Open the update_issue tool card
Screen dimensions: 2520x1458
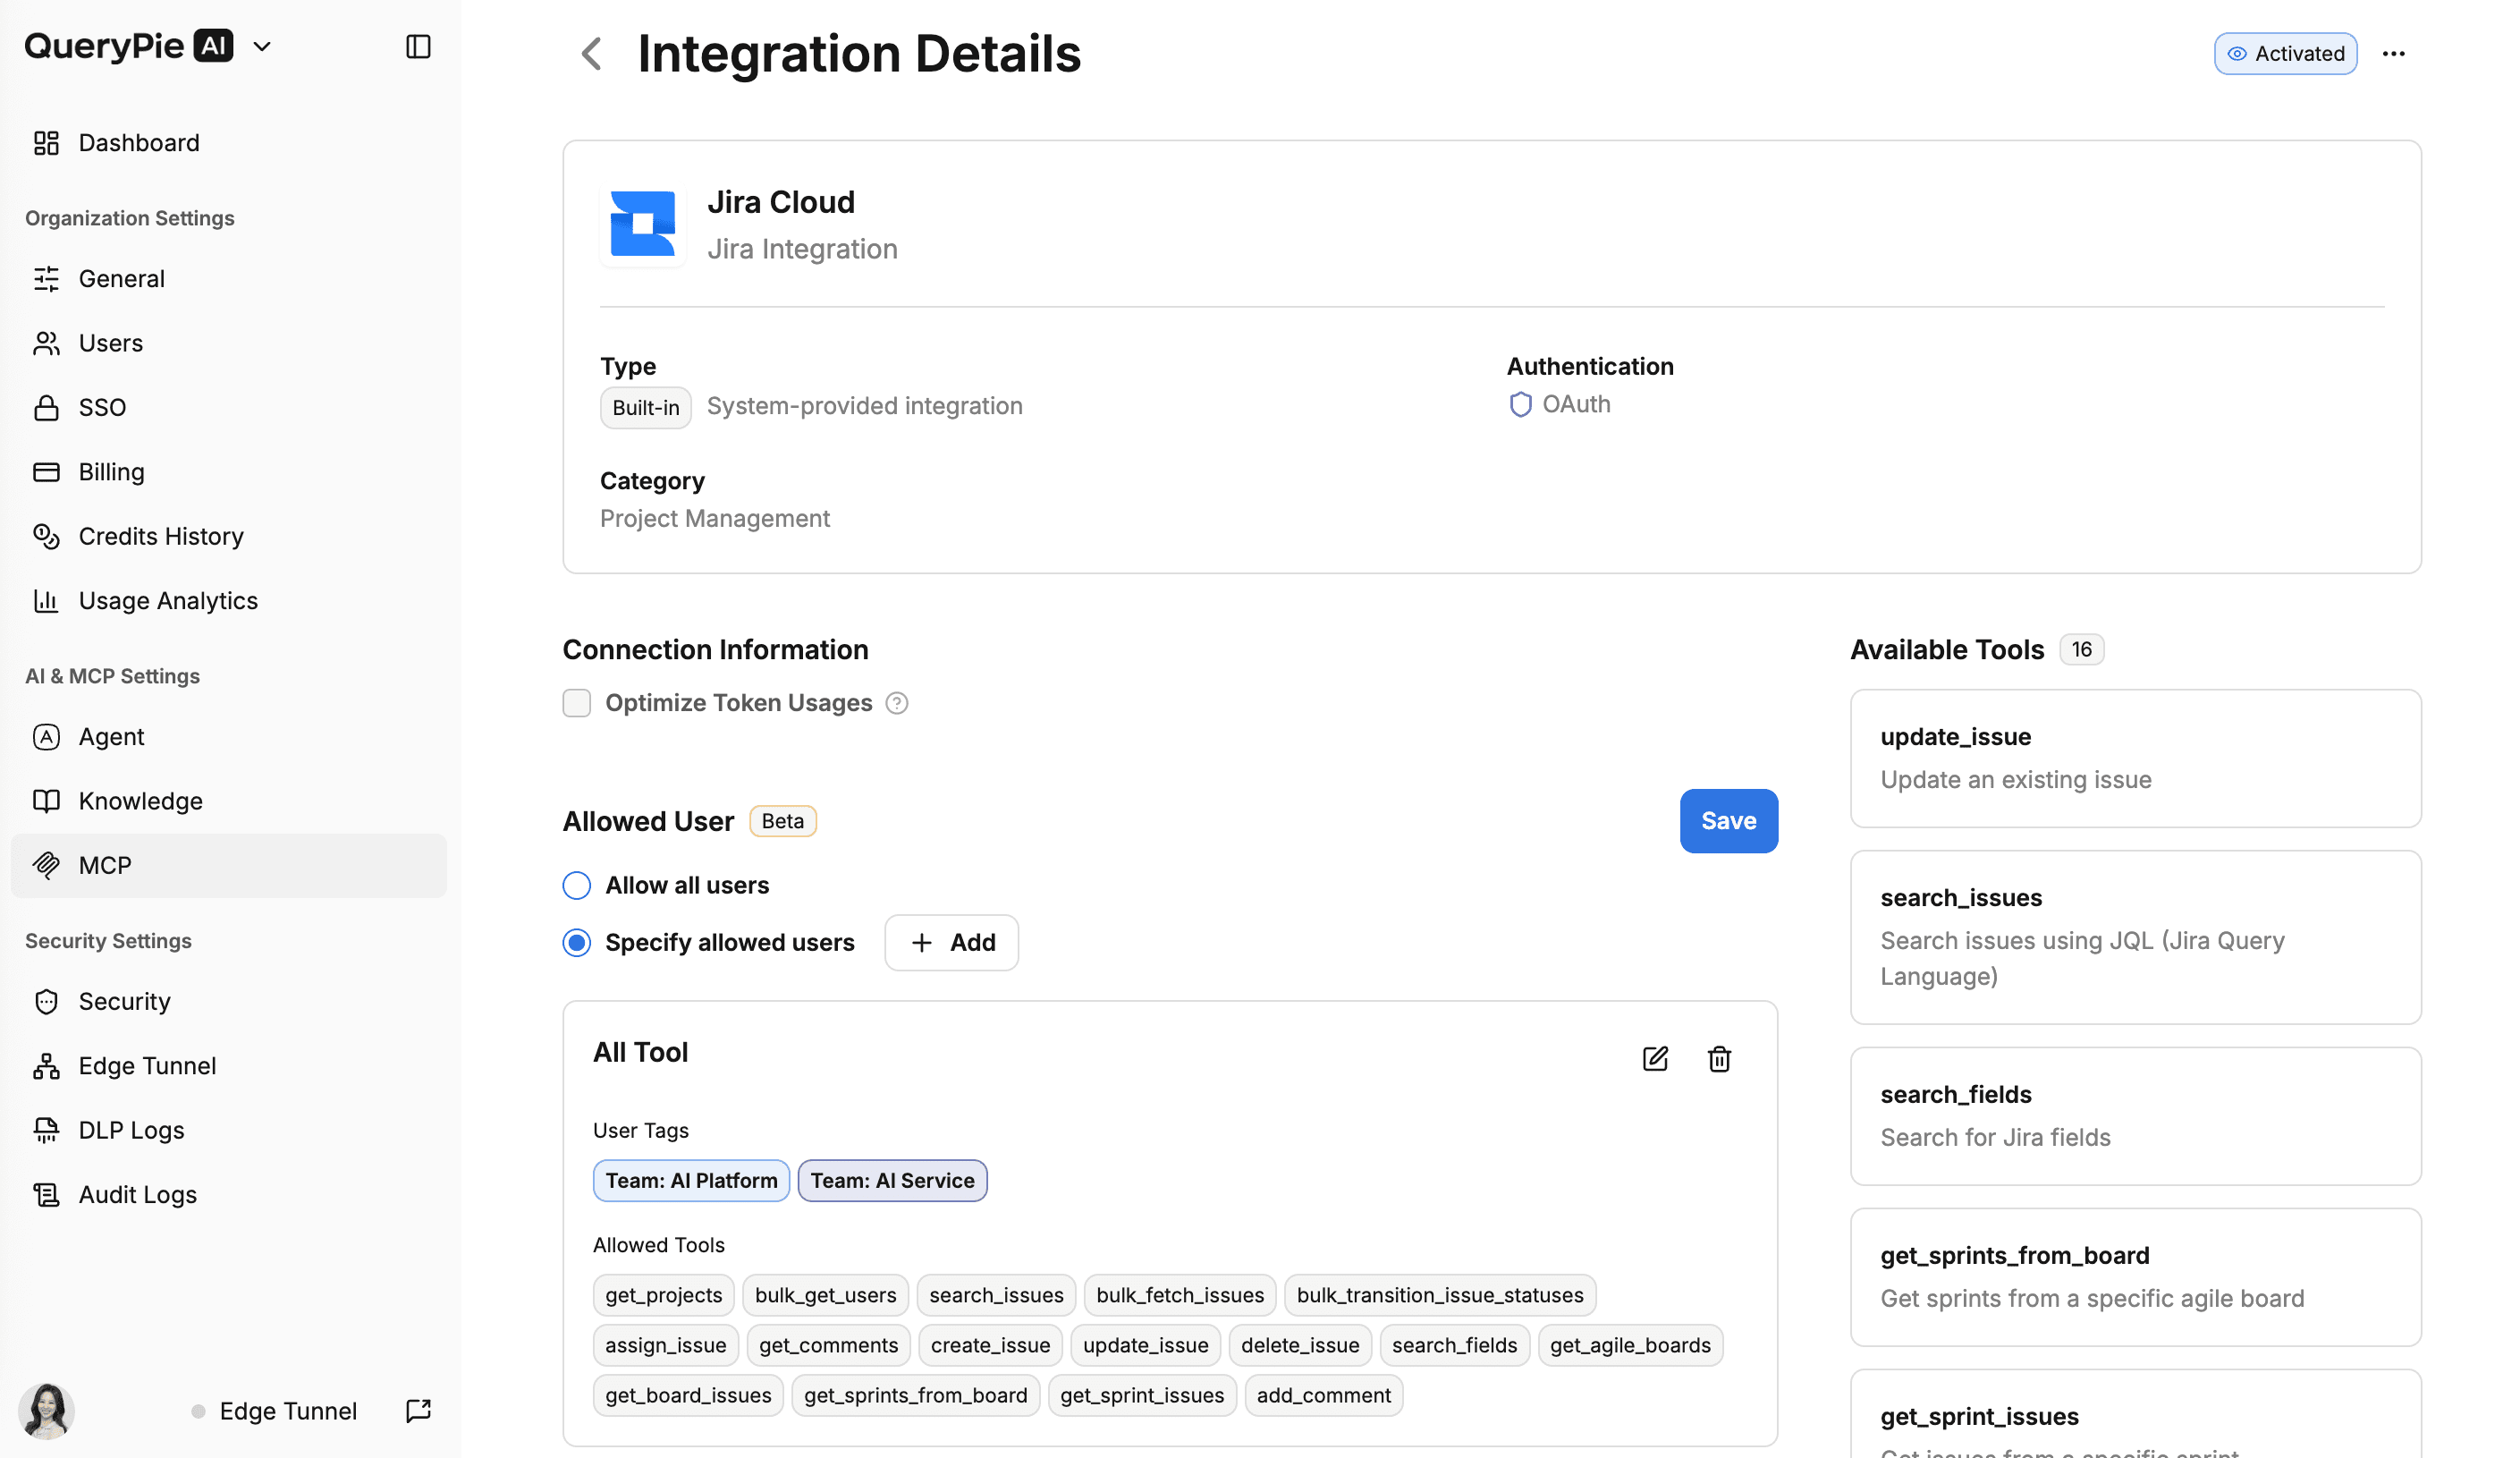click(2135, 758)
